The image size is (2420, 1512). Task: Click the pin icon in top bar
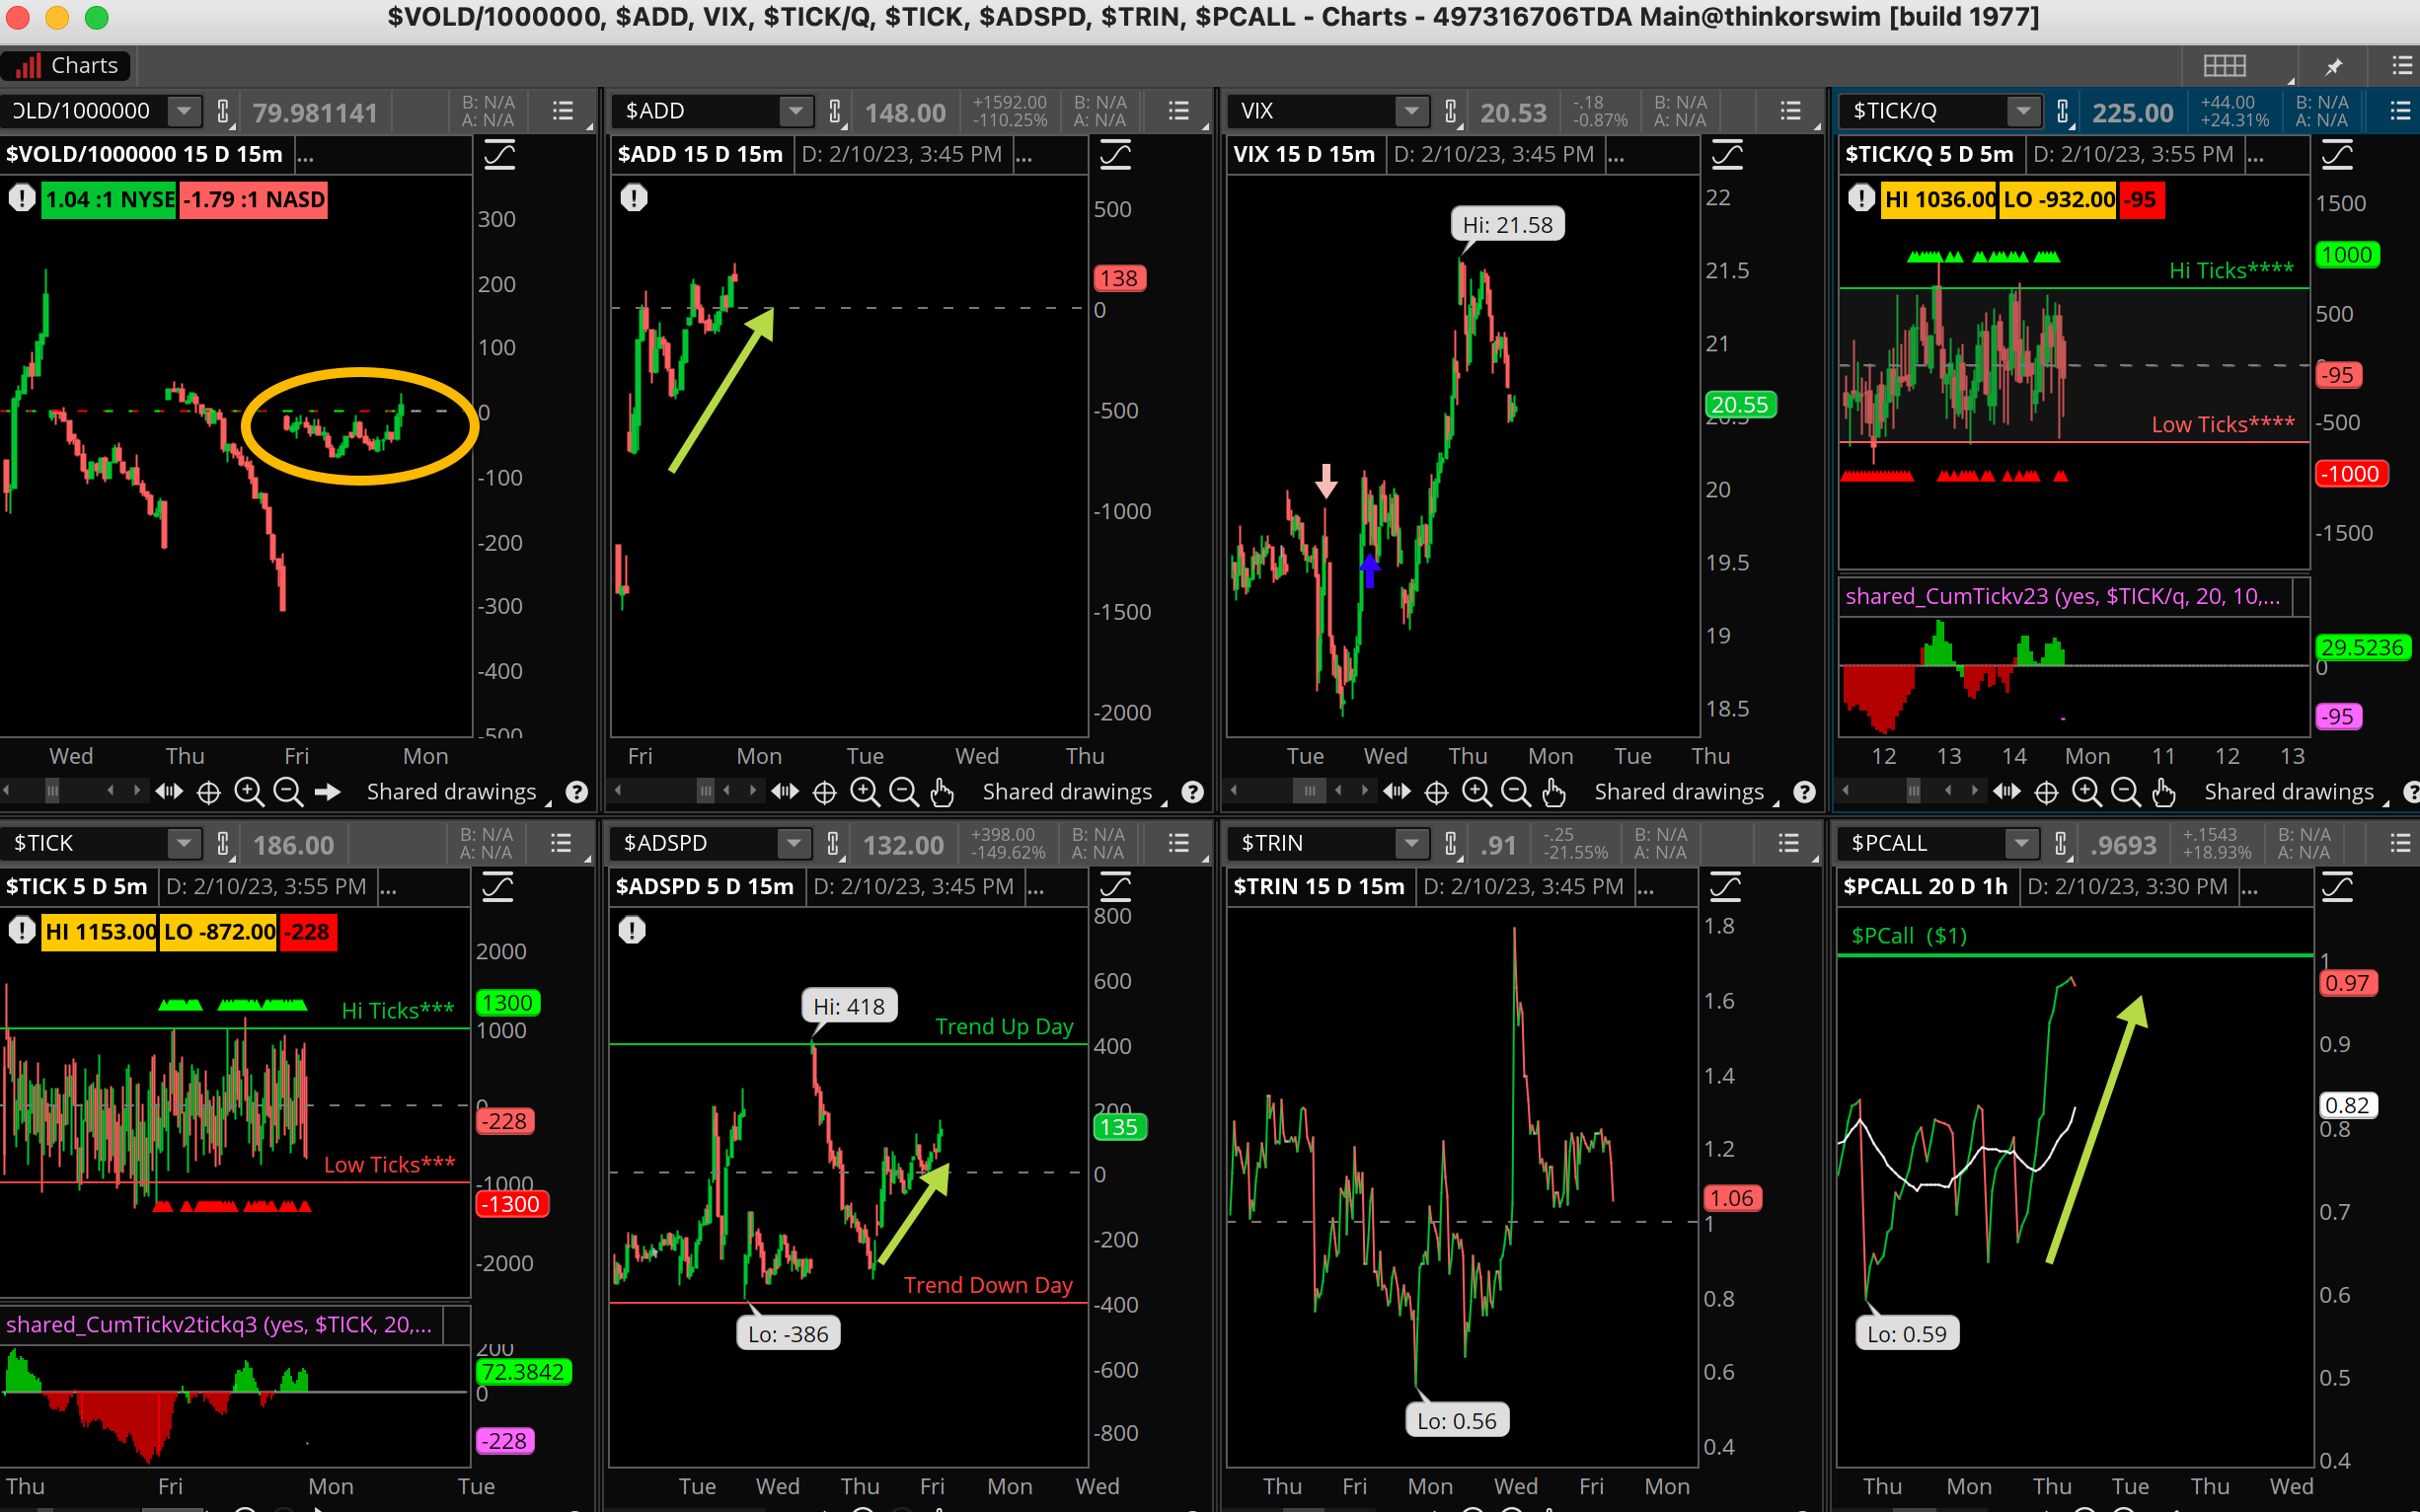[x=2334, y=66]
